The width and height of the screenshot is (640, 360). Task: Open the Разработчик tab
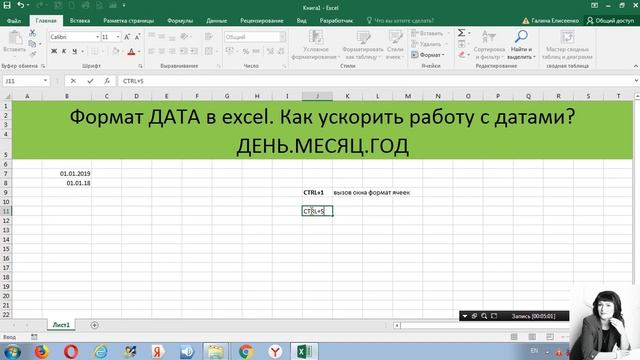[336, 20]
